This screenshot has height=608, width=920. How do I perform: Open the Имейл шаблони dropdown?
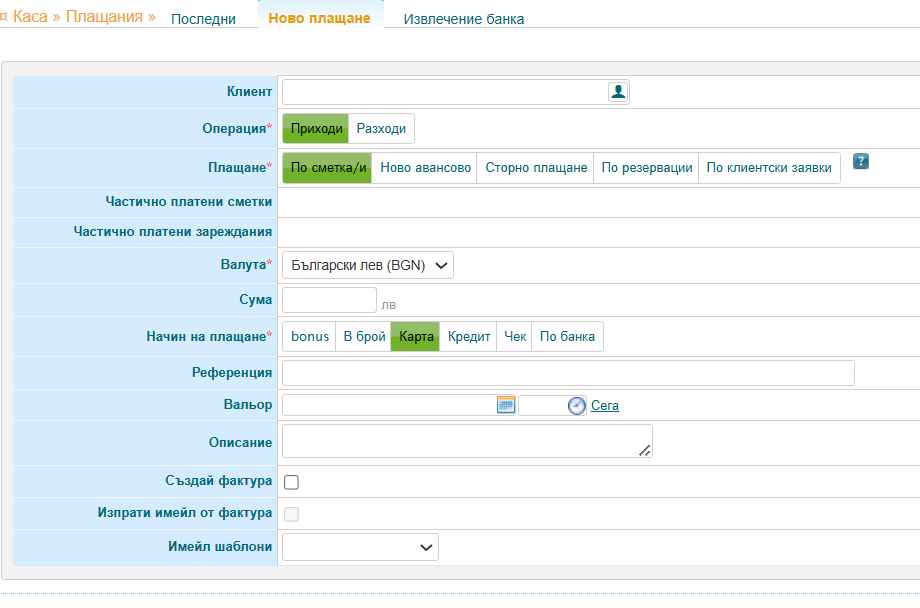click(360, 547)
